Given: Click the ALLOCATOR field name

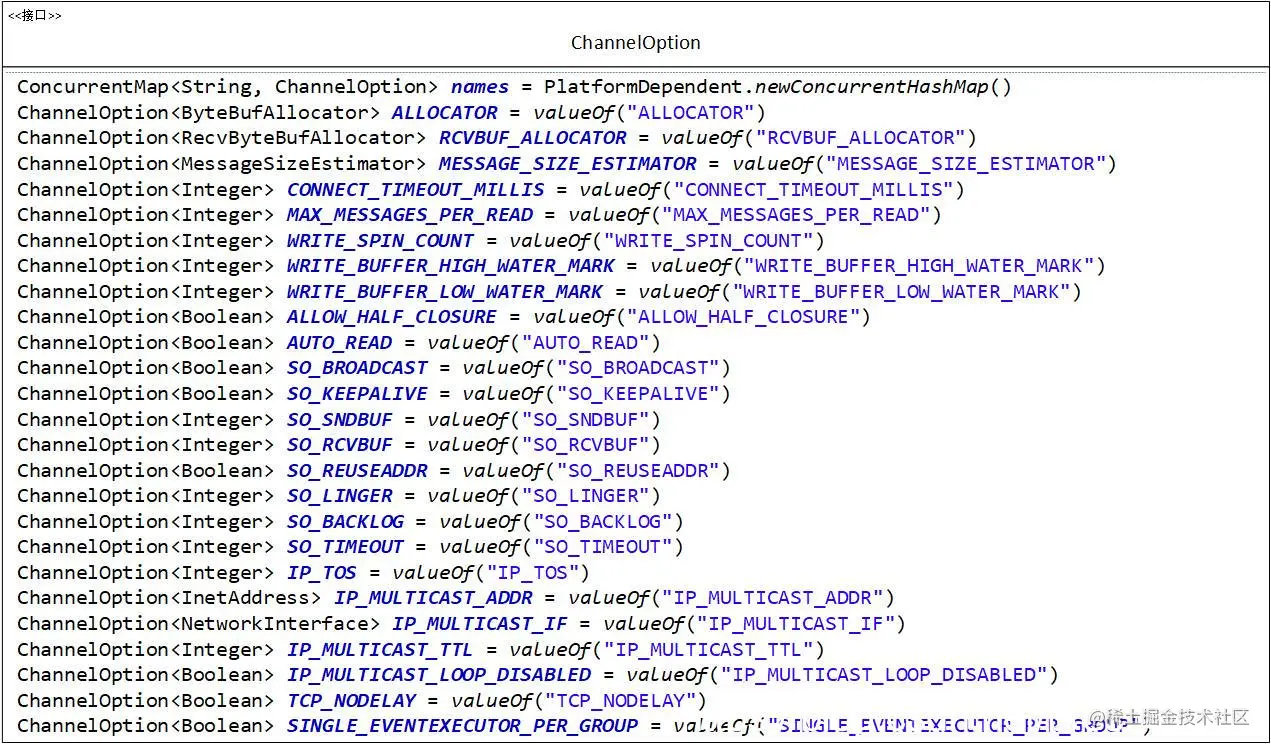Looking at the screenshot, I should [444, 112].
